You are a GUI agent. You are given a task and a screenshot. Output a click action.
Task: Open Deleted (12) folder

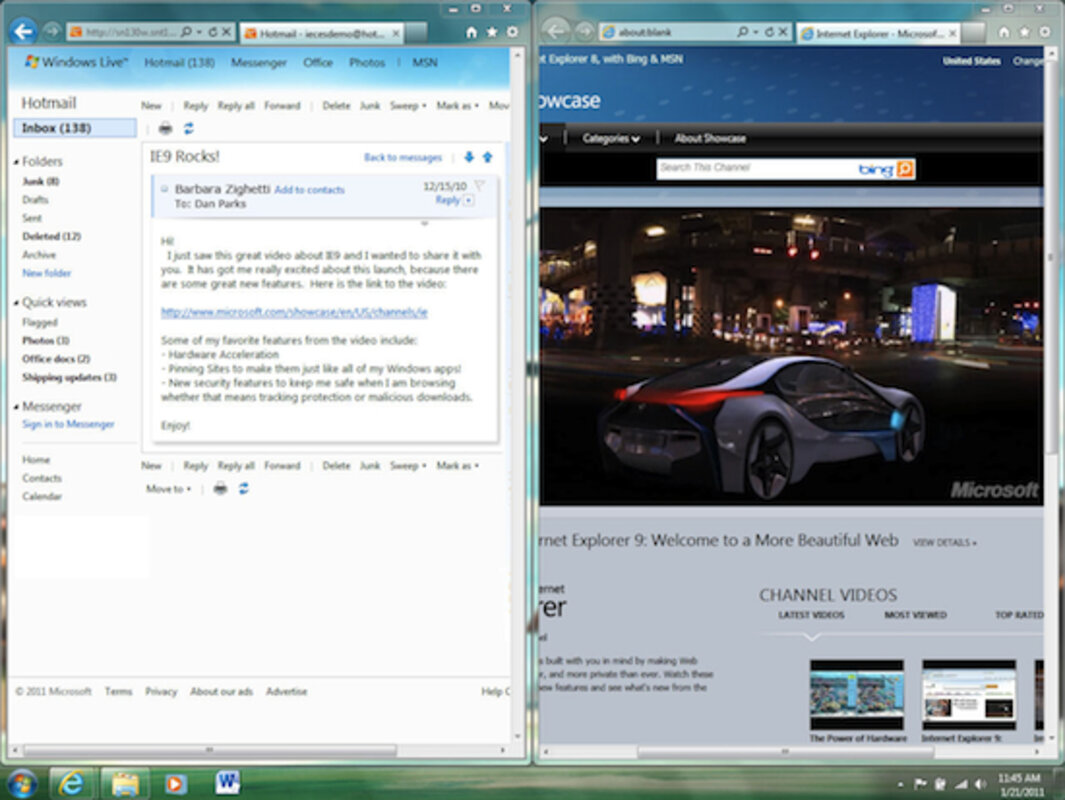pyautogui.click(x=51, y=236)
